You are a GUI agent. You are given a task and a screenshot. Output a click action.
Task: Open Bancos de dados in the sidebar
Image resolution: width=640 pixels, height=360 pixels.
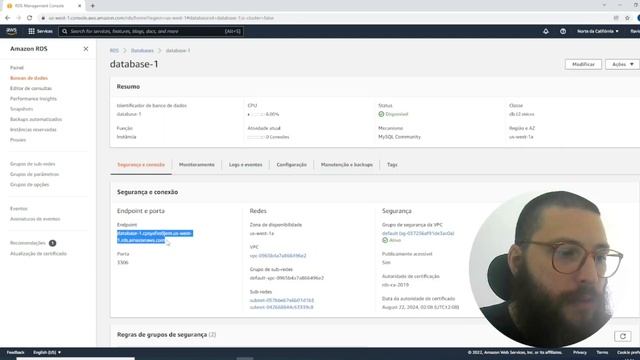29,78
